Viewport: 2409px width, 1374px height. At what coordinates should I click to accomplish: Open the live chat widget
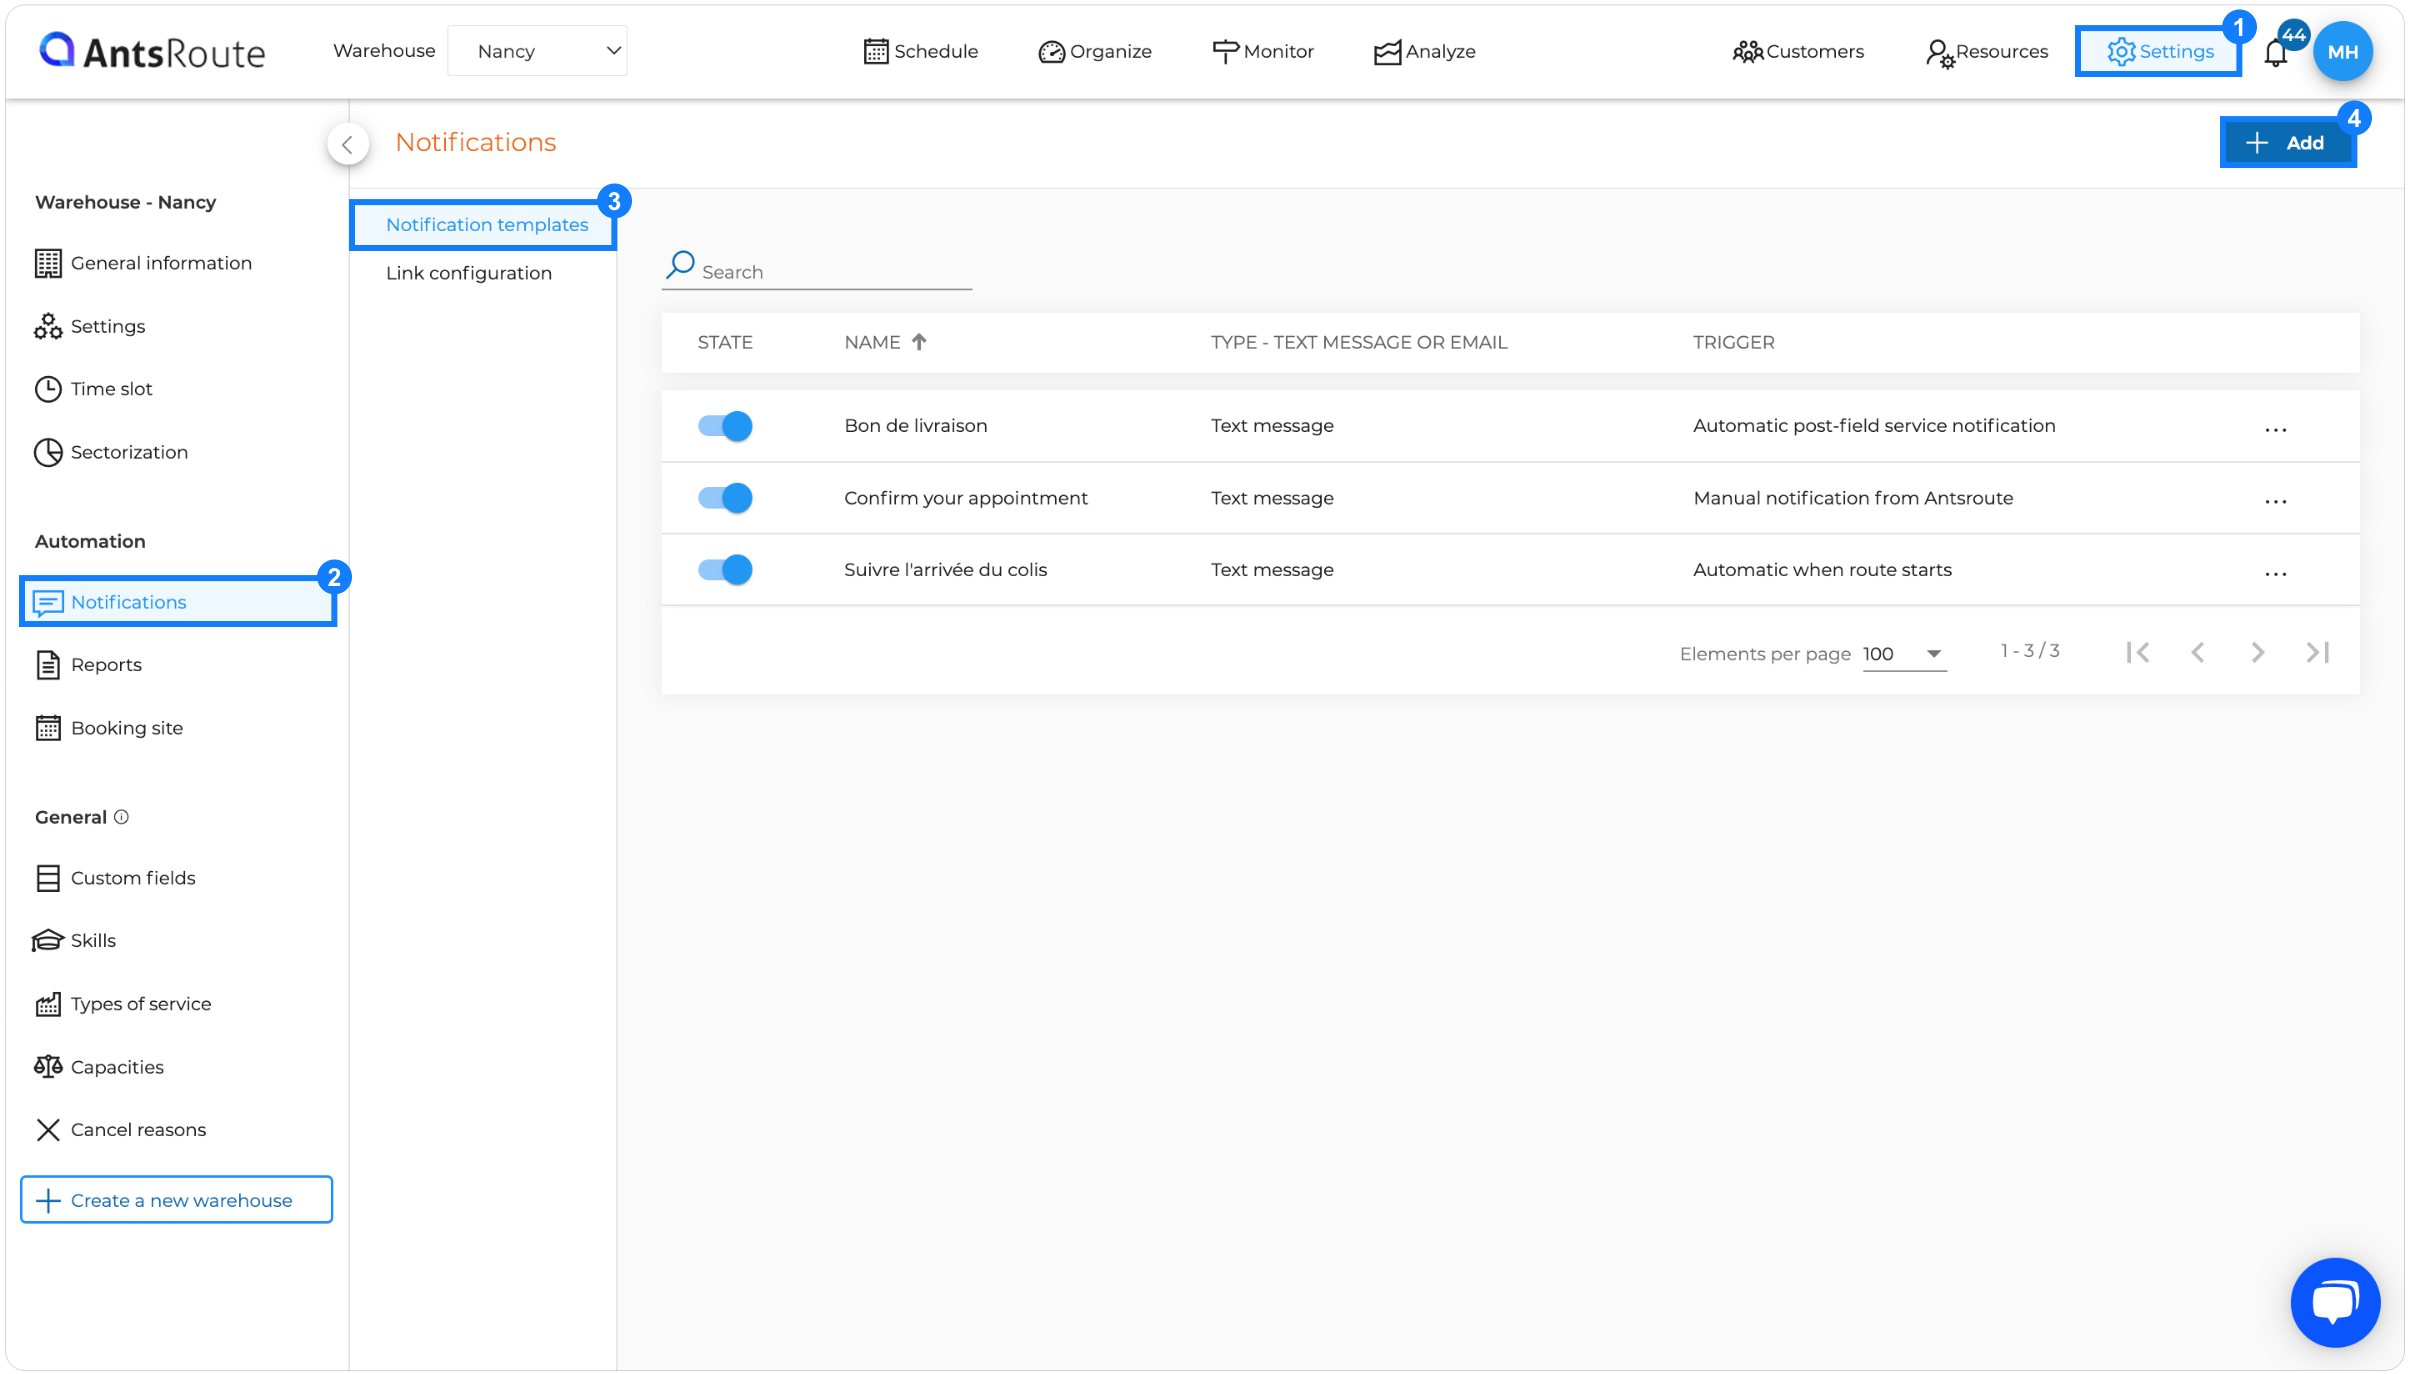[x=2335, y=1303]
